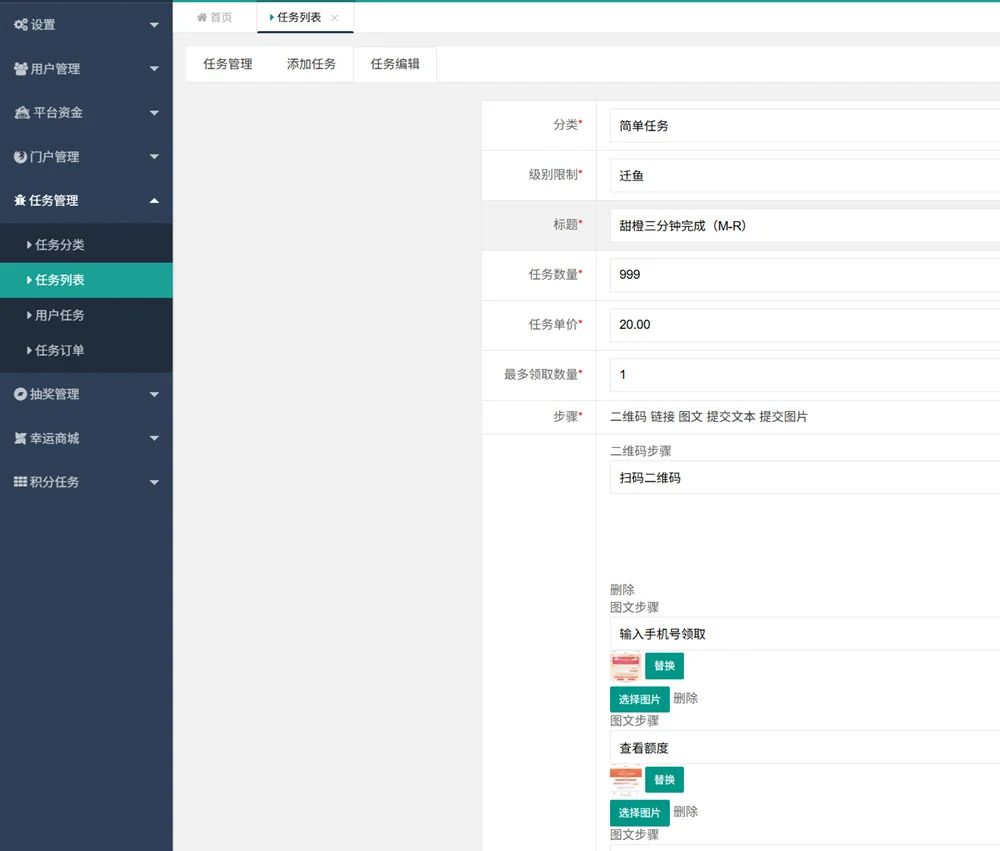The width and height of the screenshot is (1000, 851).
Task: Click the 抽奖管理 circle icon
Action: tap(20, 394)
